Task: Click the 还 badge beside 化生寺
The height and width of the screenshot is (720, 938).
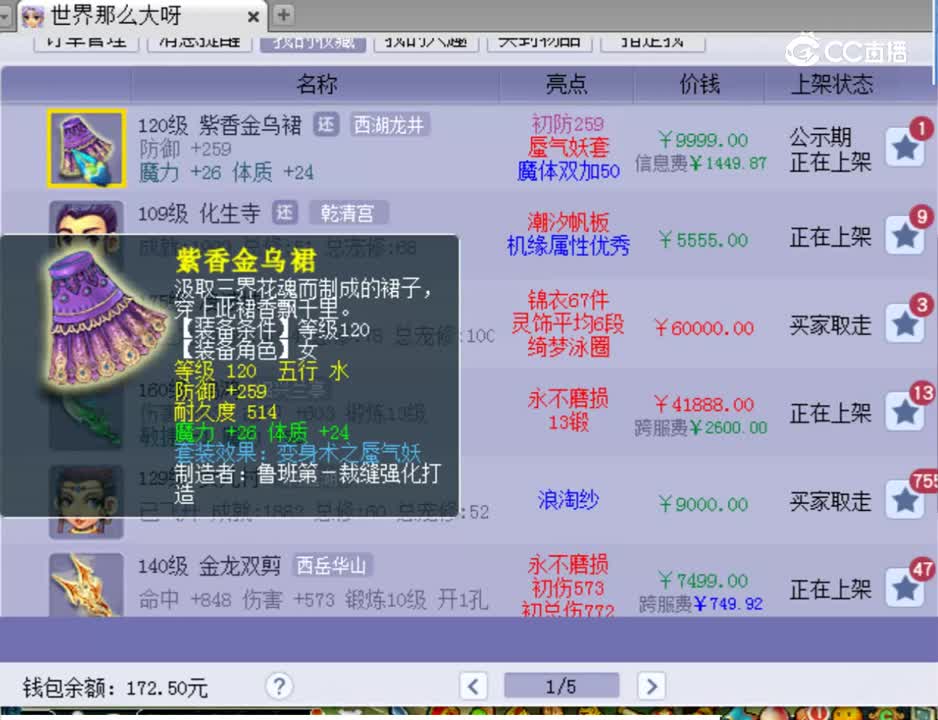Action: (x=285, y=213)
